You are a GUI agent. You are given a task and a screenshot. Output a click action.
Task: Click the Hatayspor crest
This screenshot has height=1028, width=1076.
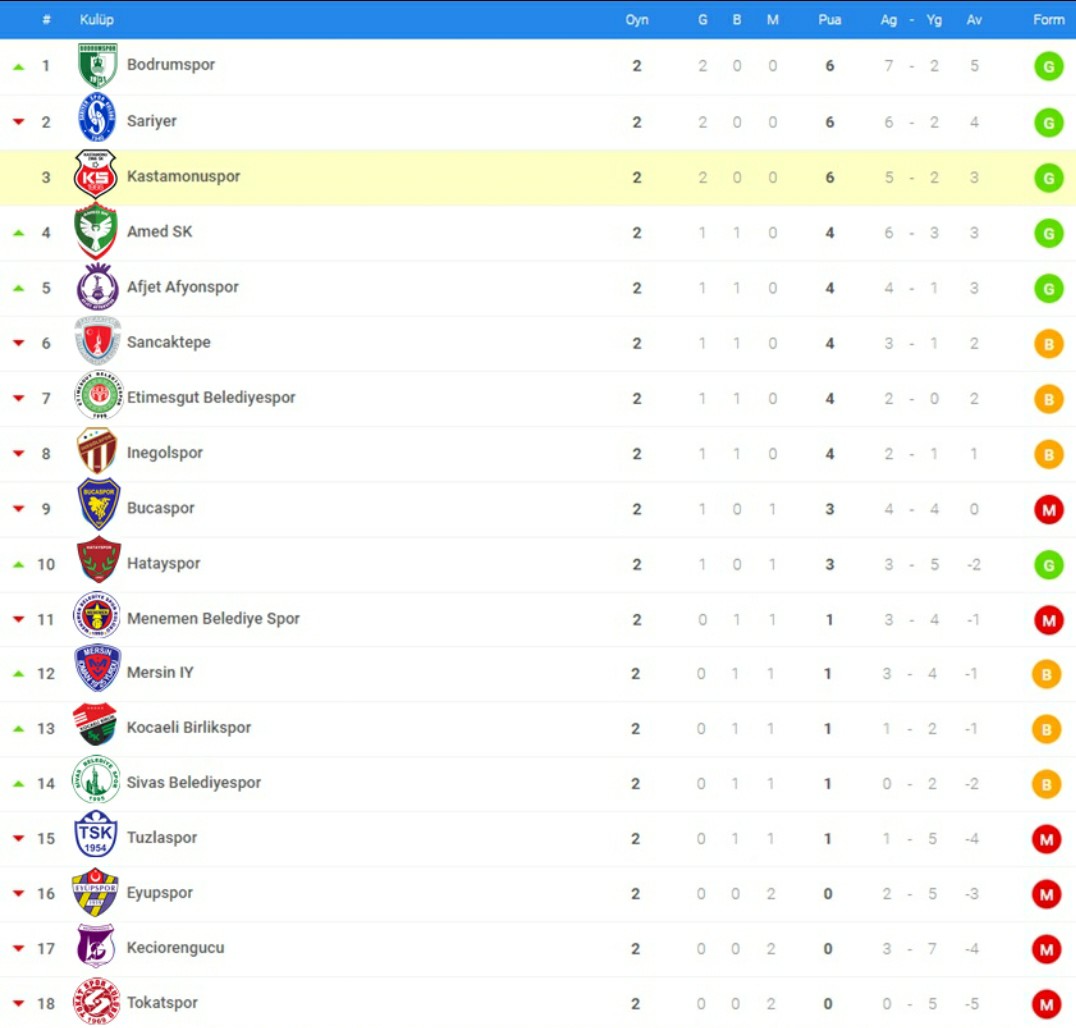pyautogui.click(x=99, y=560)
